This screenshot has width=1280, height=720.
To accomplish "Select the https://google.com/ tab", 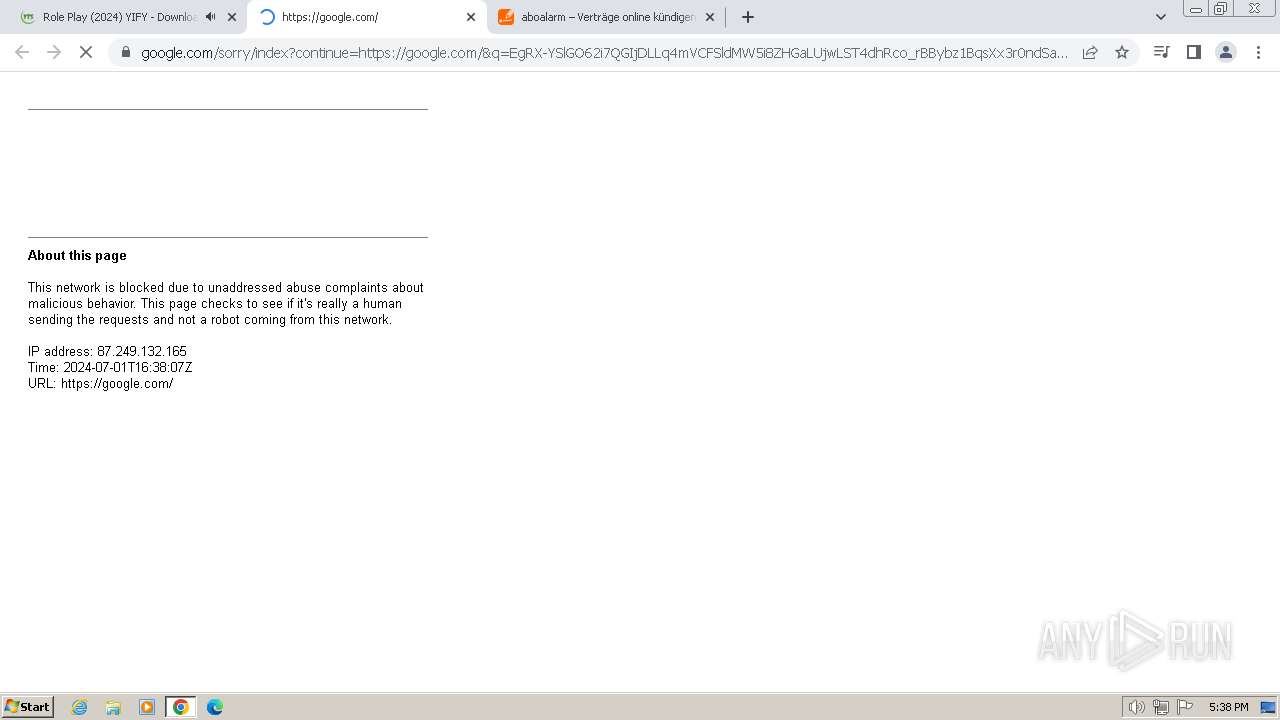I will pyautogui.click(x=366, y=17).
